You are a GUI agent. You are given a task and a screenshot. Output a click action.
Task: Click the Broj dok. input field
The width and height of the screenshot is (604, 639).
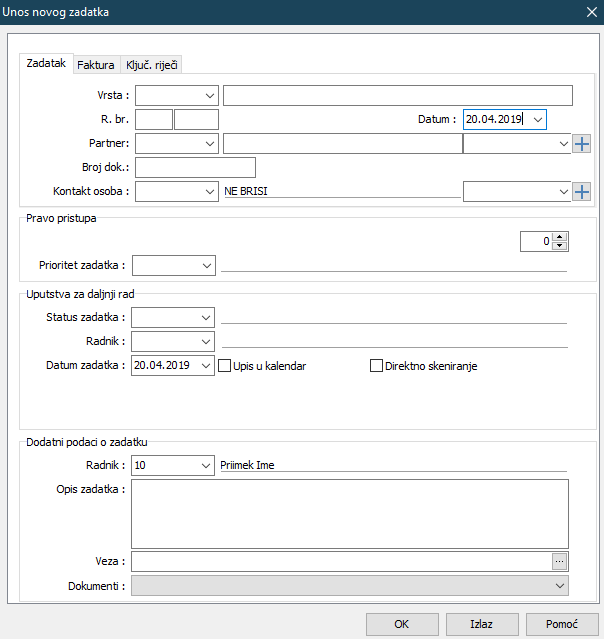pyautogui.click(x=195, y=167)
